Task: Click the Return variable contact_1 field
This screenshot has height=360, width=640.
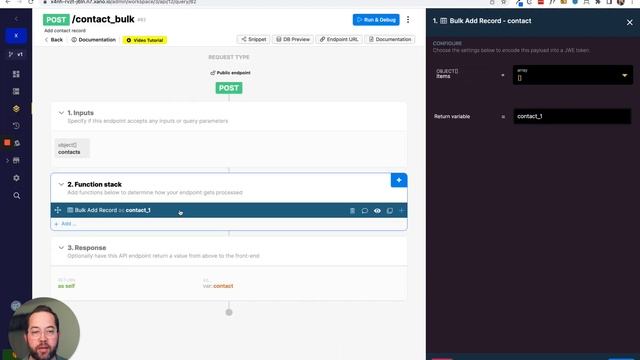Action: (572, 116)
